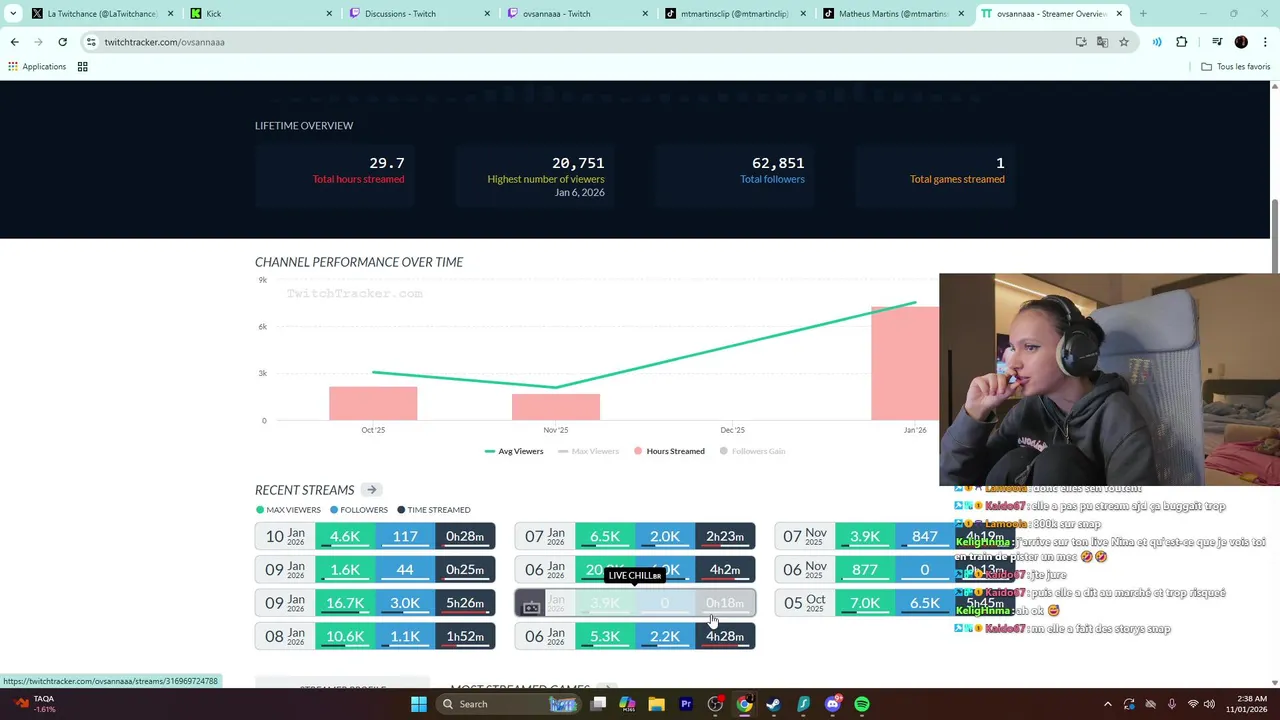This screenshot has height=720, width=1280.
Task: Toggle the Hours Streamed chart series
Action: pyautogui.click(x=669, y=451)
